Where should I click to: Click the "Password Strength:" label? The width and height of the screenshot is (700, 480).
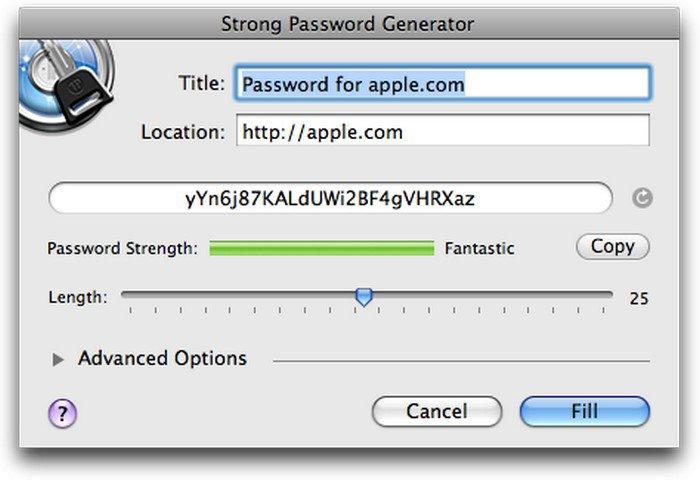pos(122,248)
